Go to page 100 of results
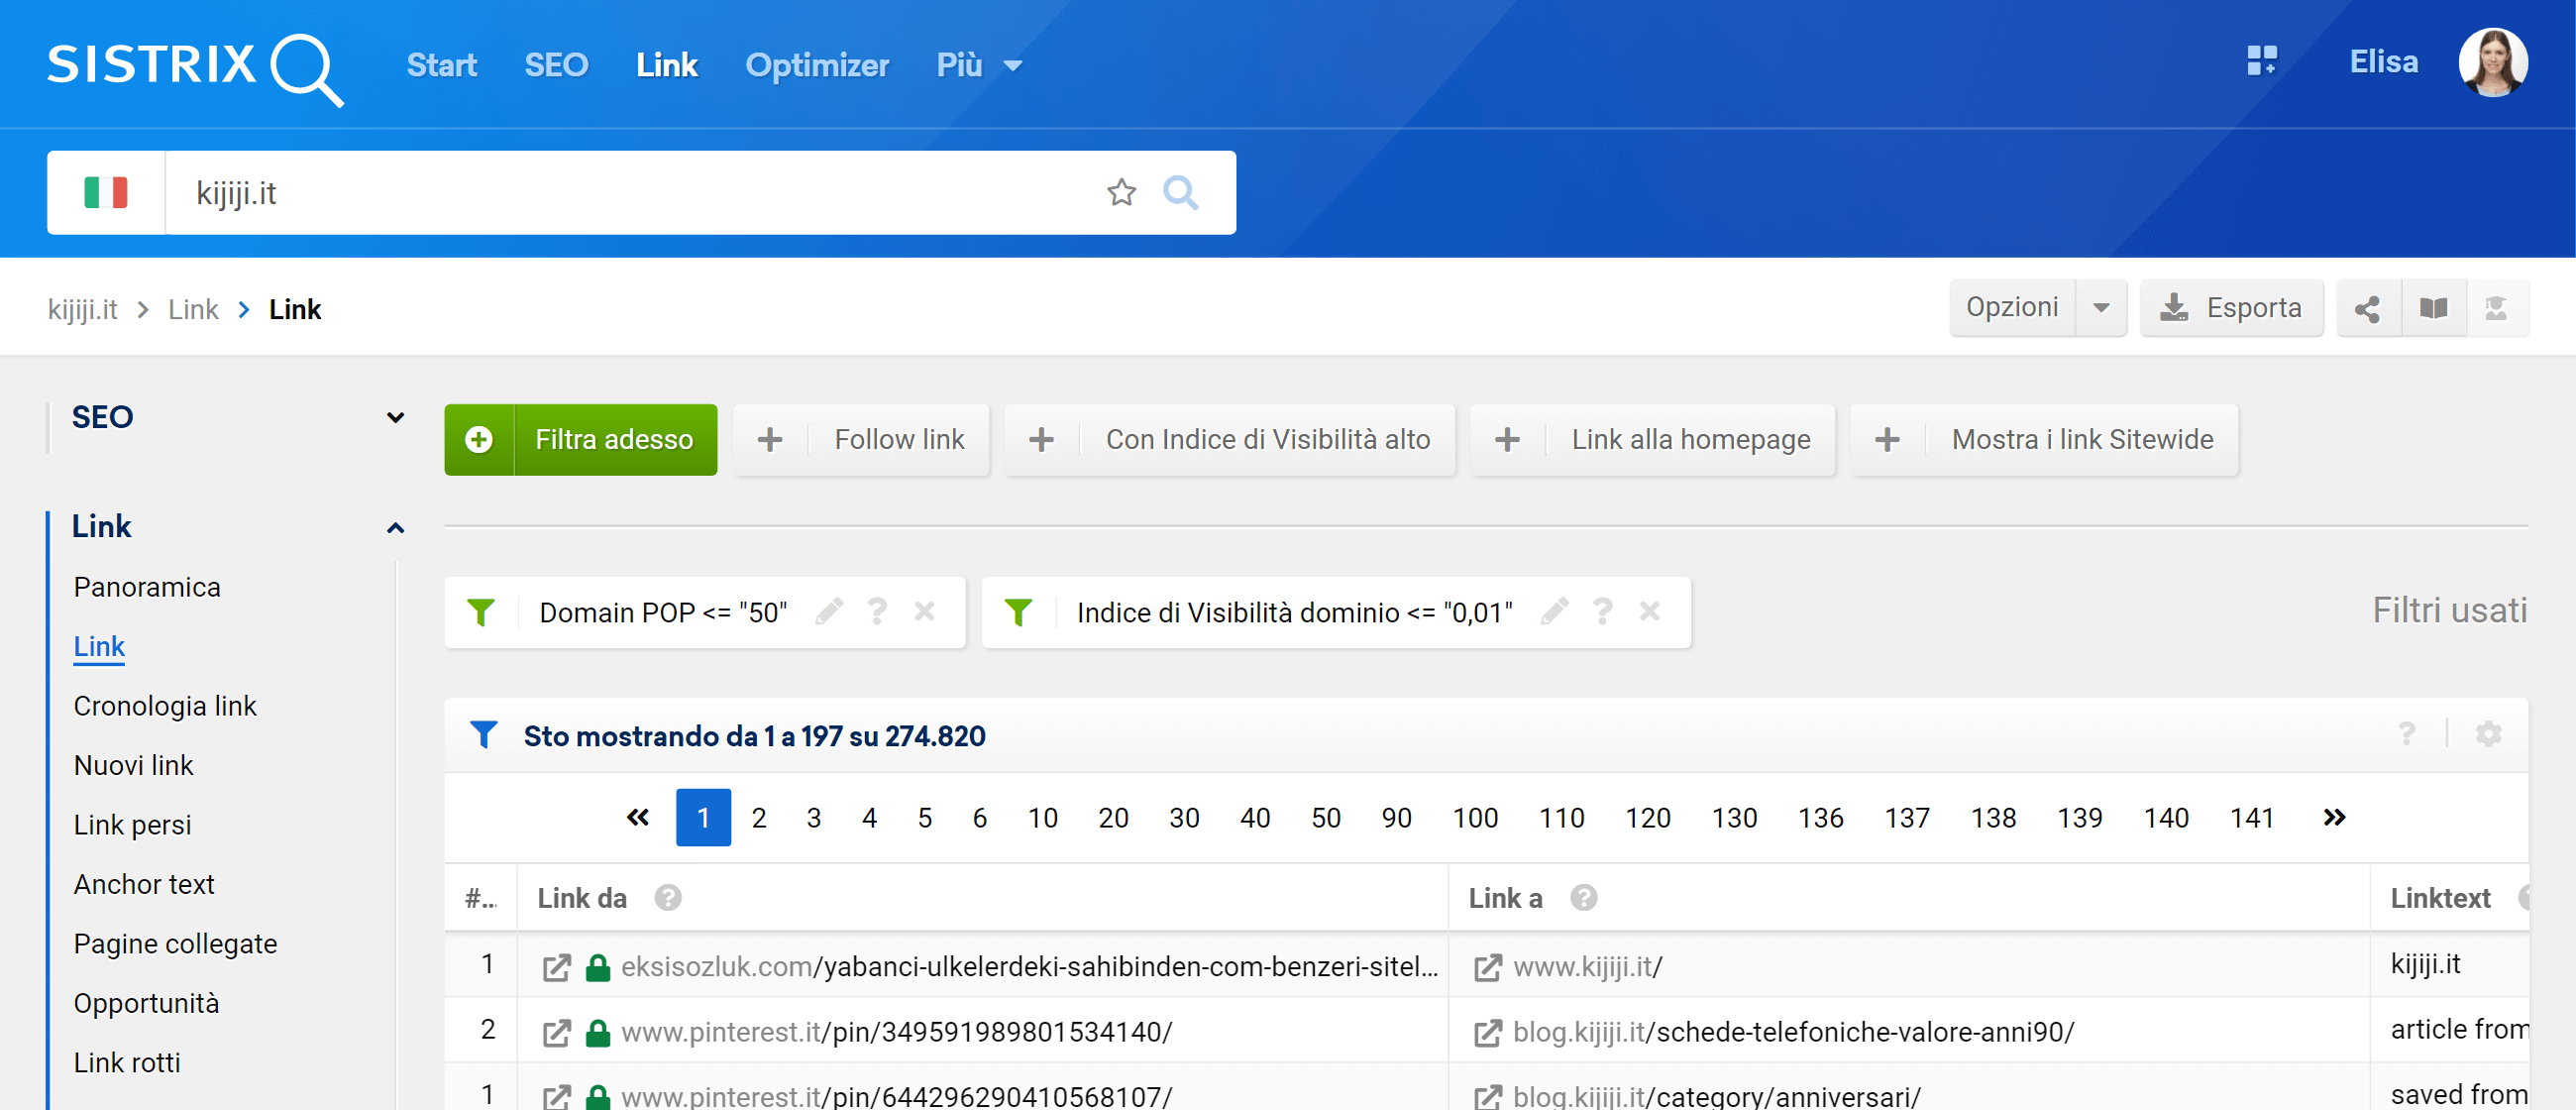Image resolution: width=2576 pixels, height=1110 pixels. (x=1475, y=817)
